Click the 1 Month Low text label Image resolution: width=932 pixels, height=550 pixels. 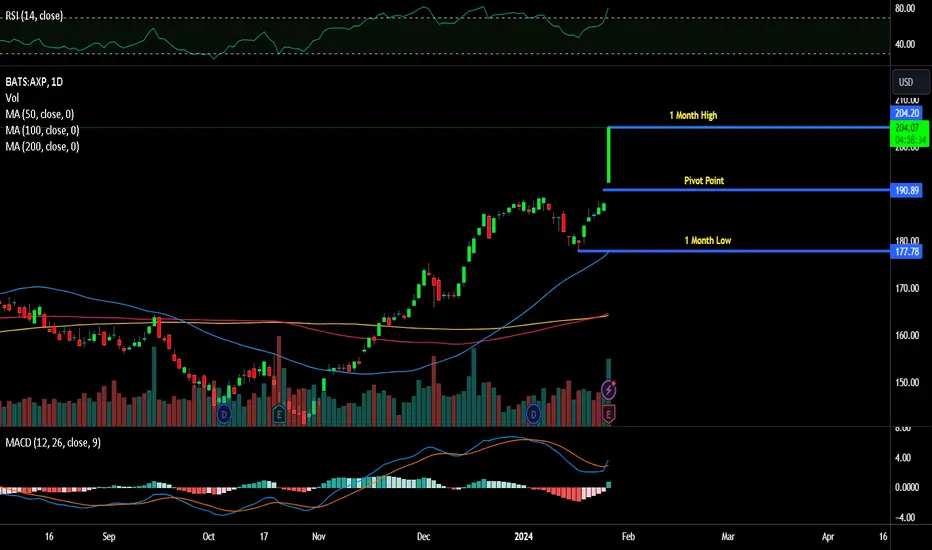click(x=707, y=240)
